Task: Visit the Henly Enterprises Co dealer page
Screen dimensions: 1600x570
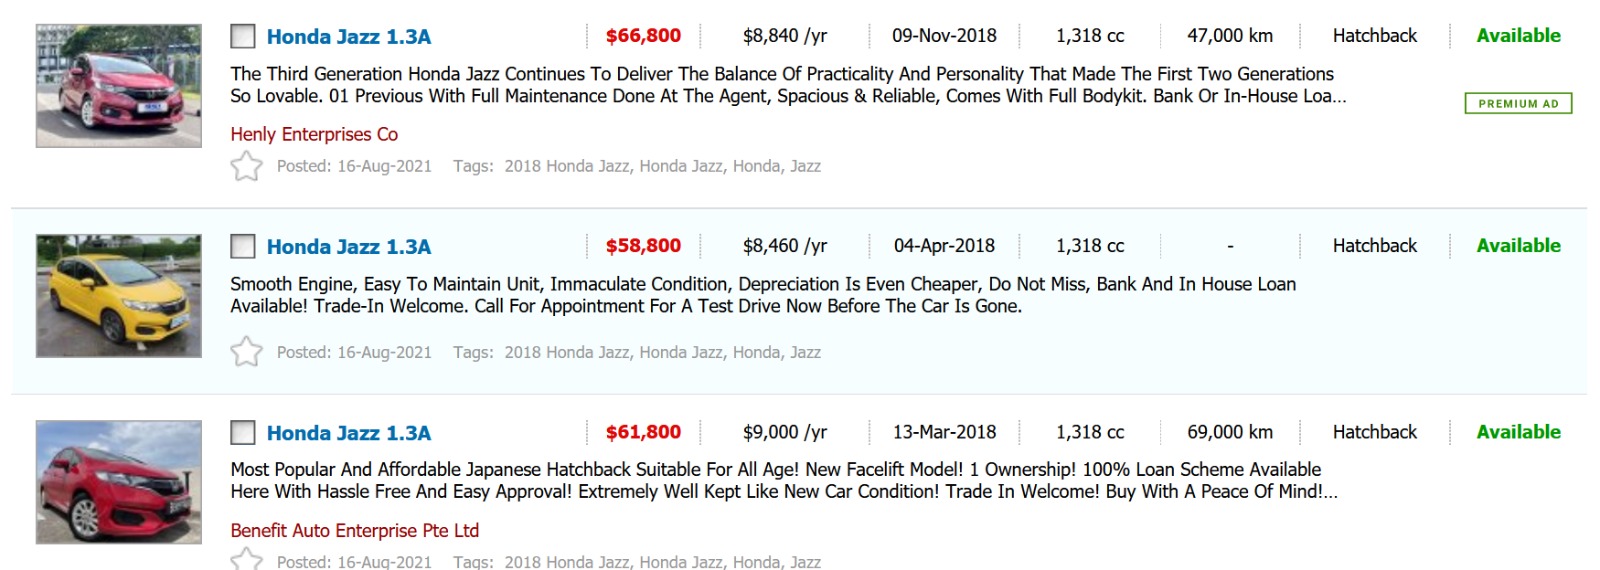Action: pos(314,134)
